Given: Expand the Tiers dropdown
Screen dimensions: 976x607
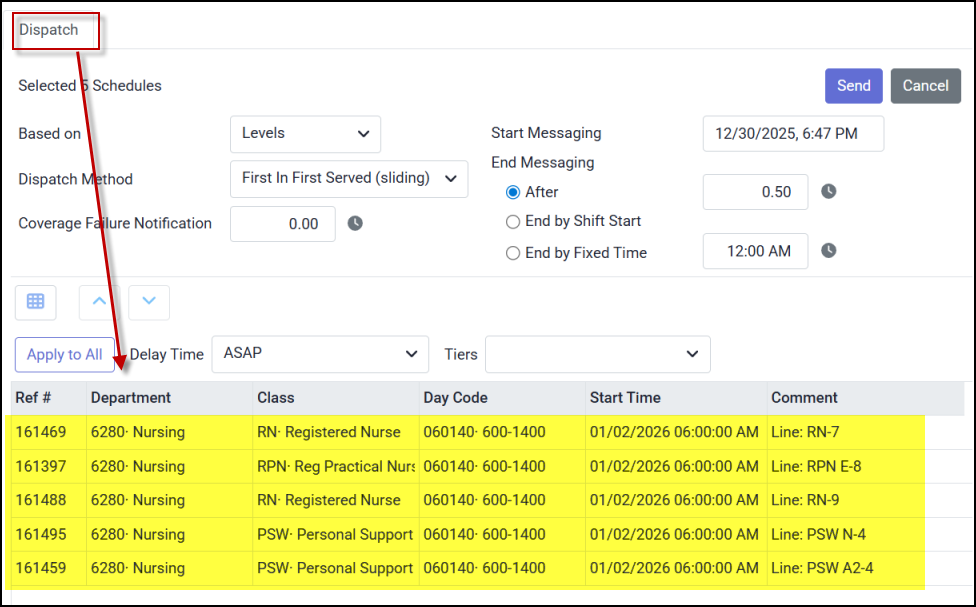Looking at the screenshot, I should pos(597,354).
